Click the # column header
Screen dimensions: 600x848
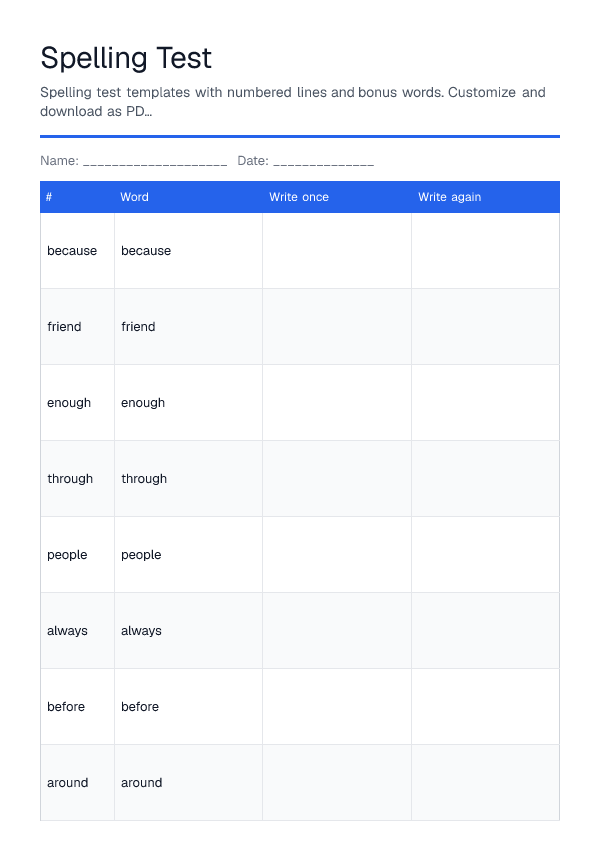point(49,197)
